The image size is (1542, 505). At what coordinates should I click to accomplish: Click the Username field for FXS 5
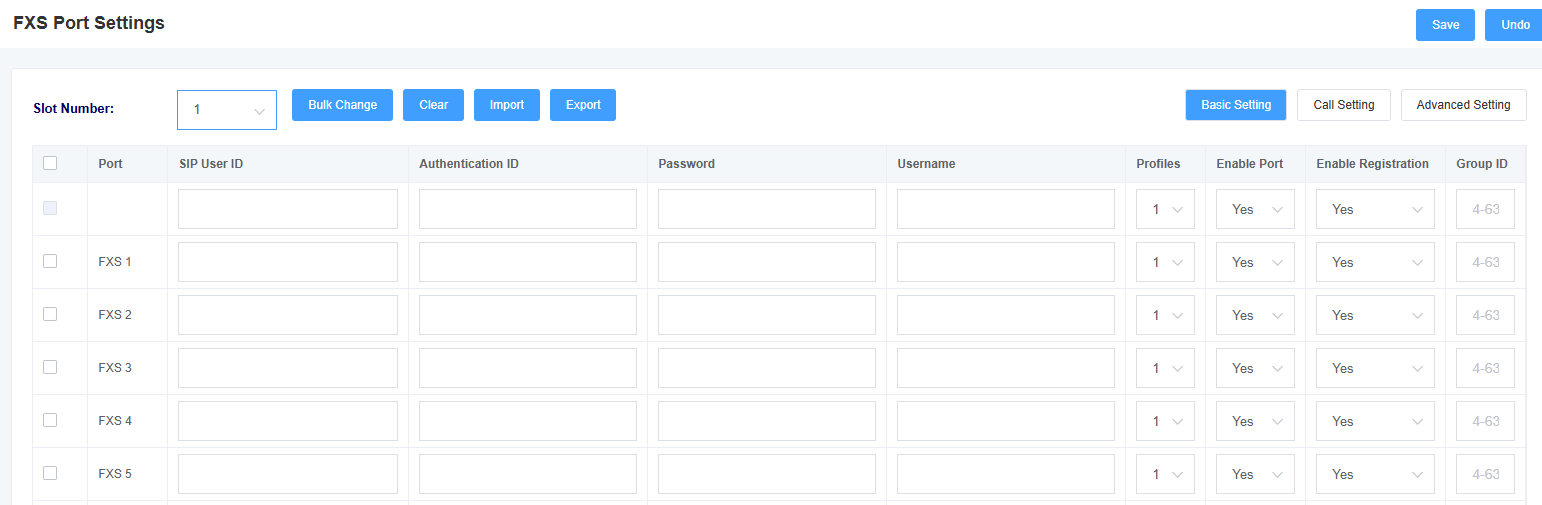coord(1006,474)
